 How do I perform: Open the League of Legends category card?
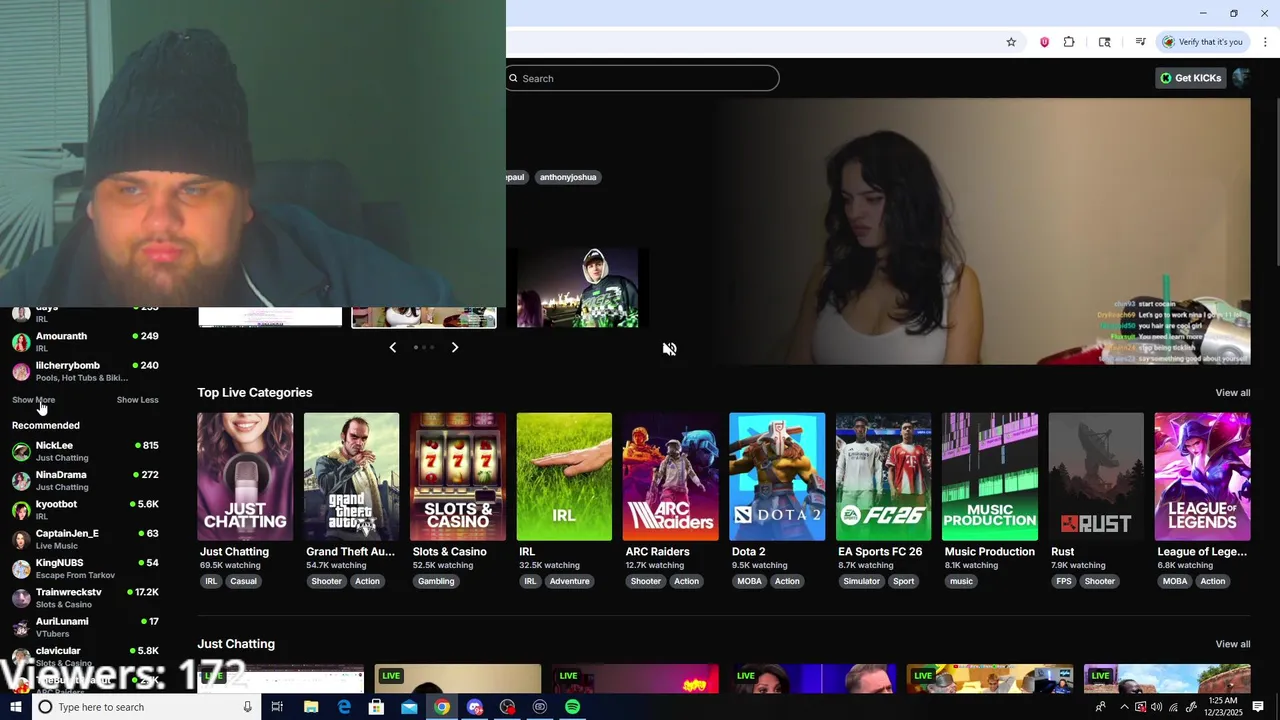tap(1202, 477)
